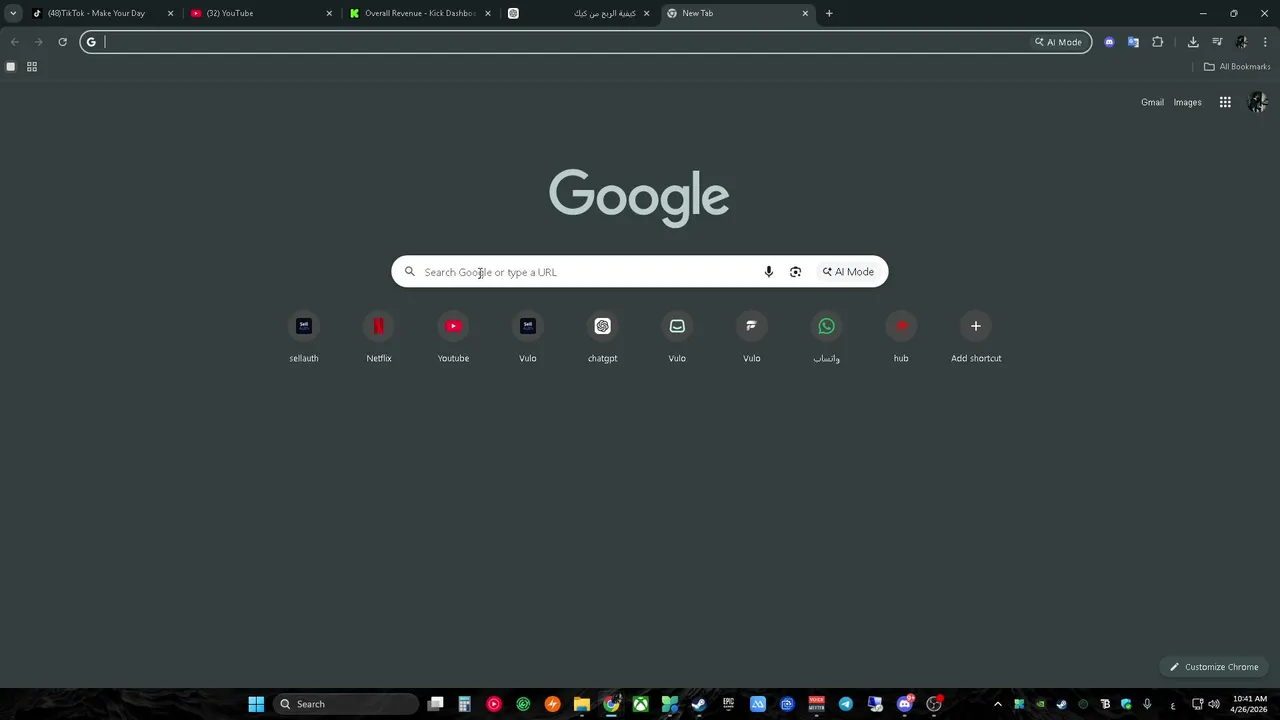Open volume control in system tray

1214,704
